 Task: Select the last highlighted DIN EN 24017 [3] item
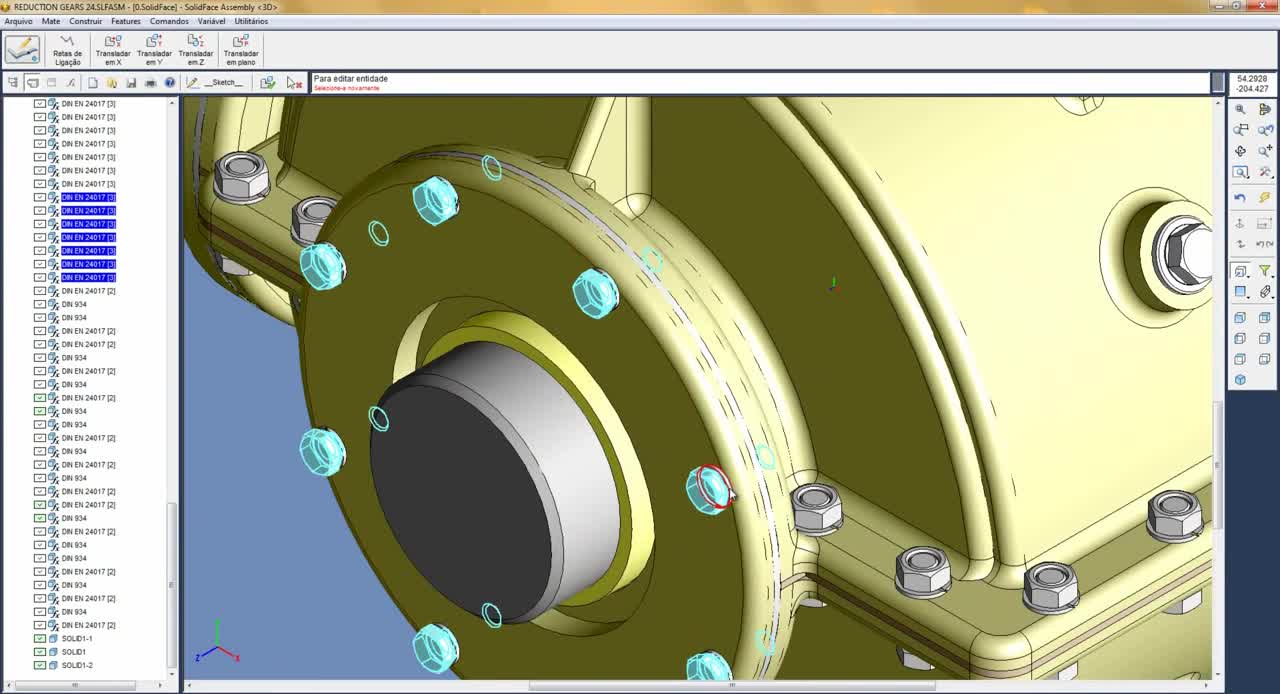[88, 277]
